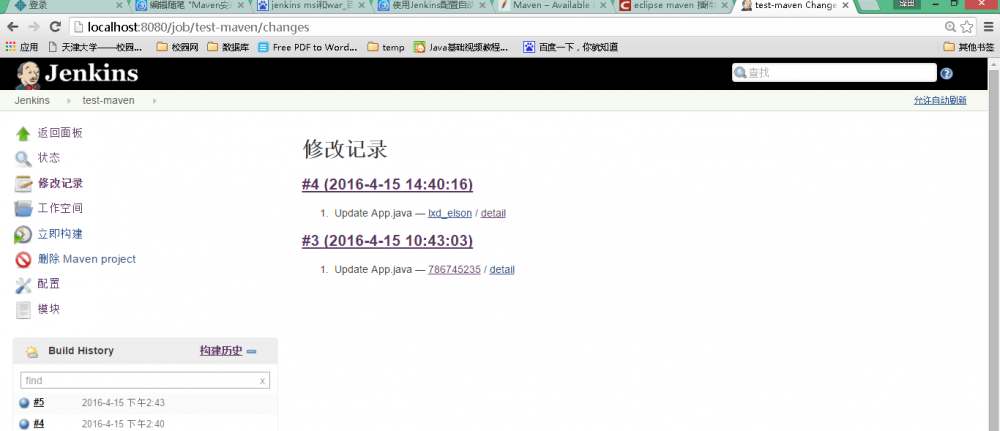The width and height of the screenshot is (1000, 431).
Task: Clear the find box with the x icon
Action: [x=262, y=381]
